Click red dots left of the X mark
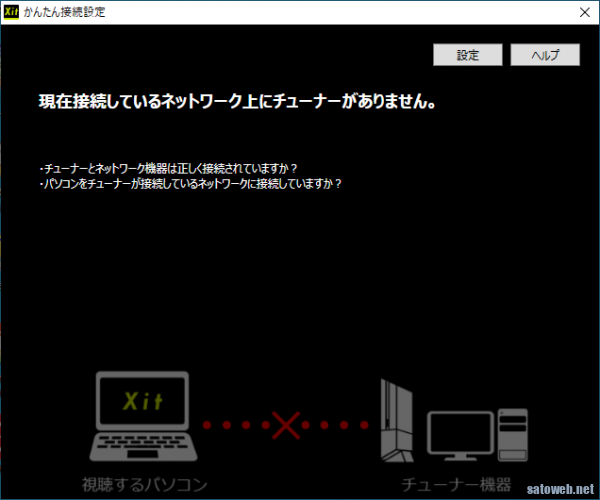 232,426
